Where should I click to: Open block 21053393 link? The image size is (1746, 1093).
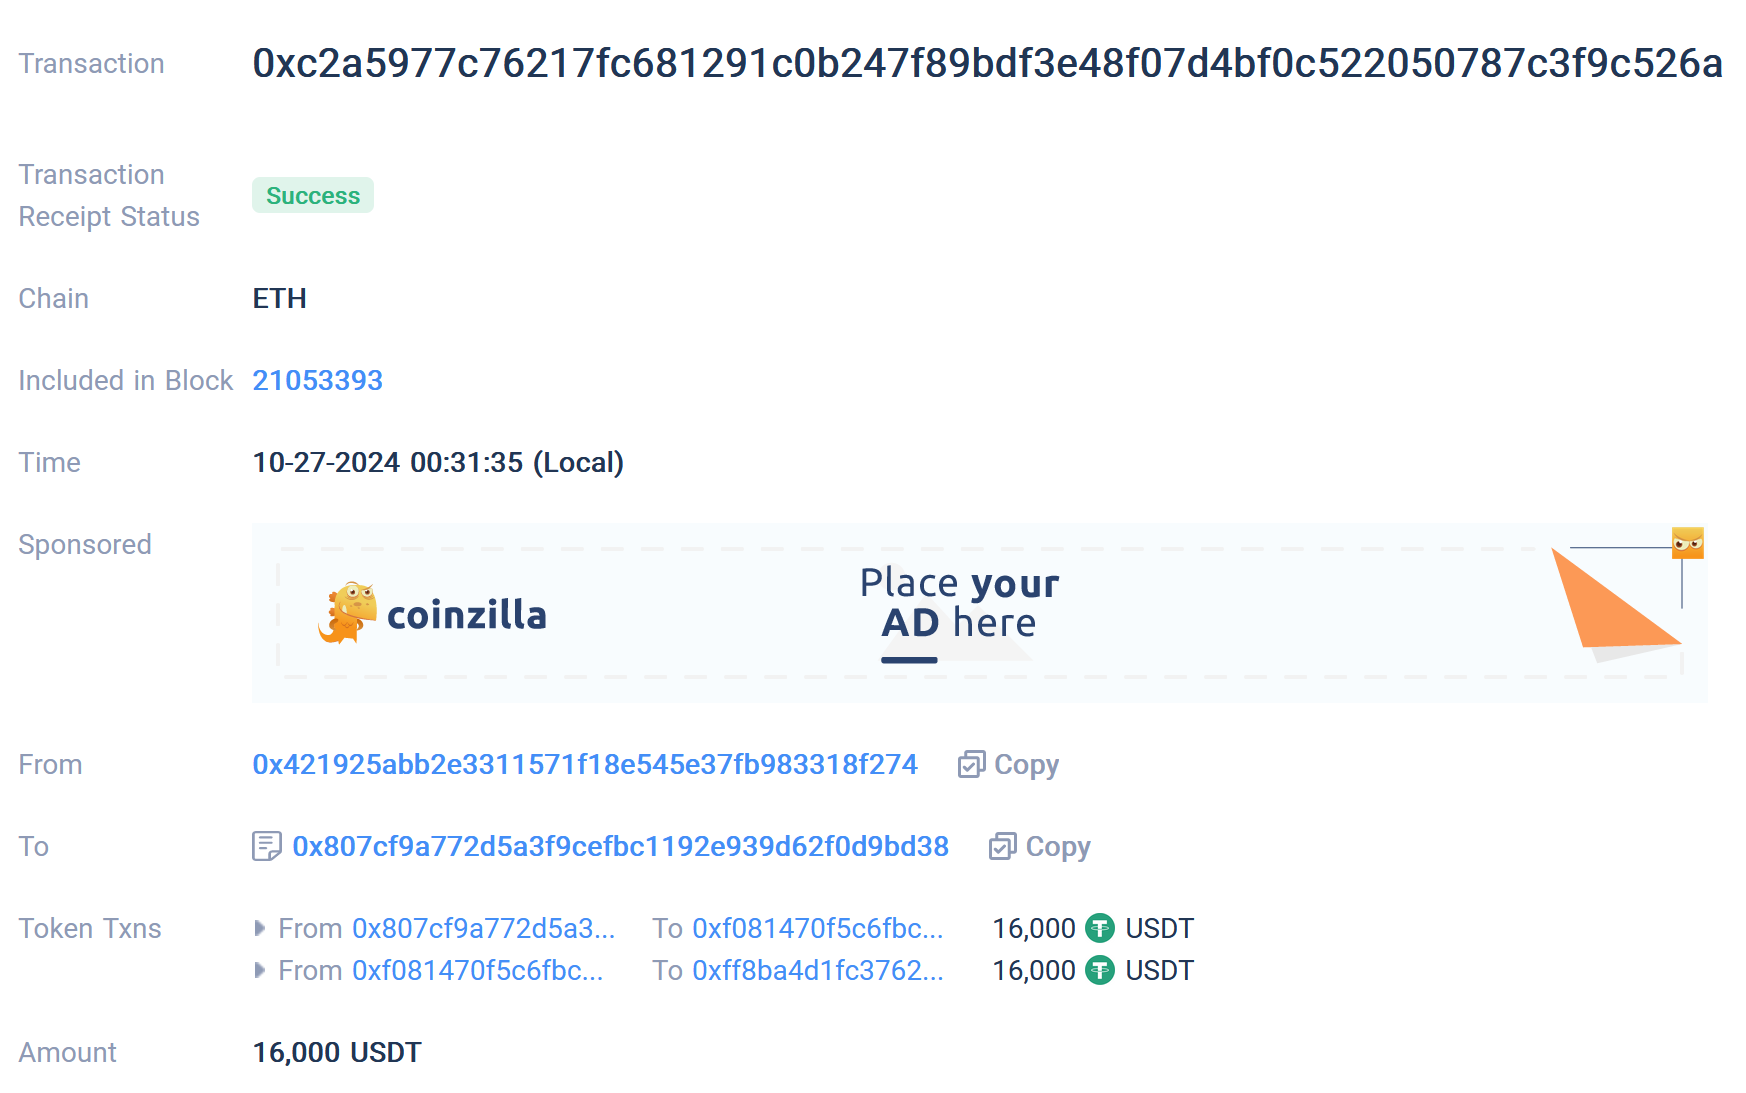point(317,381)
